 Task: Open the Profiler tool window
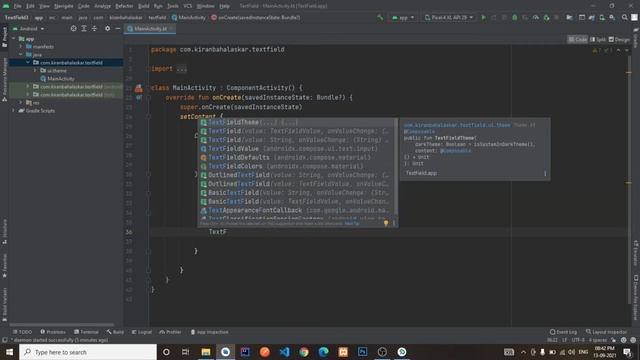click(170, 332)
